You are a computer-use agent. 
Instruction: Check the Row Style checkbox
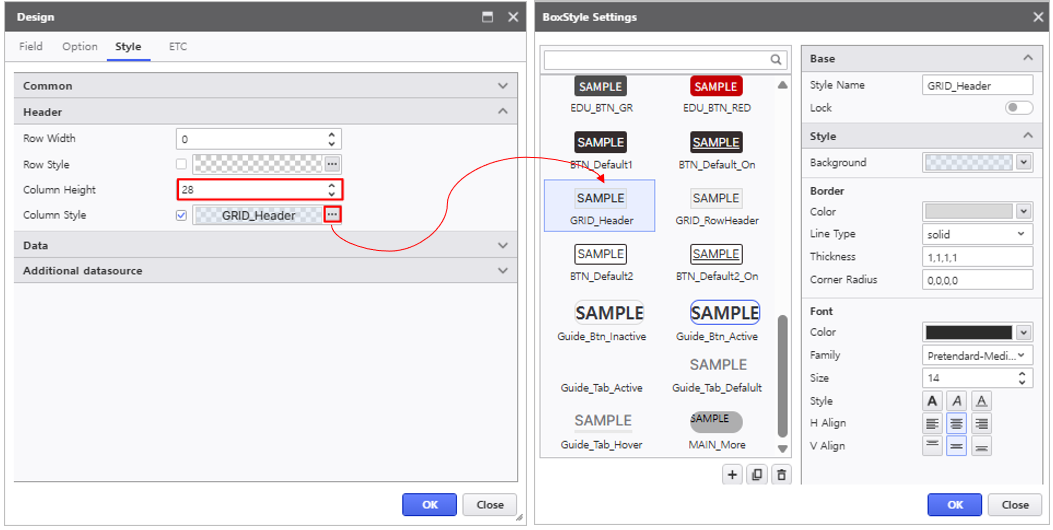(x=181, y=164)
